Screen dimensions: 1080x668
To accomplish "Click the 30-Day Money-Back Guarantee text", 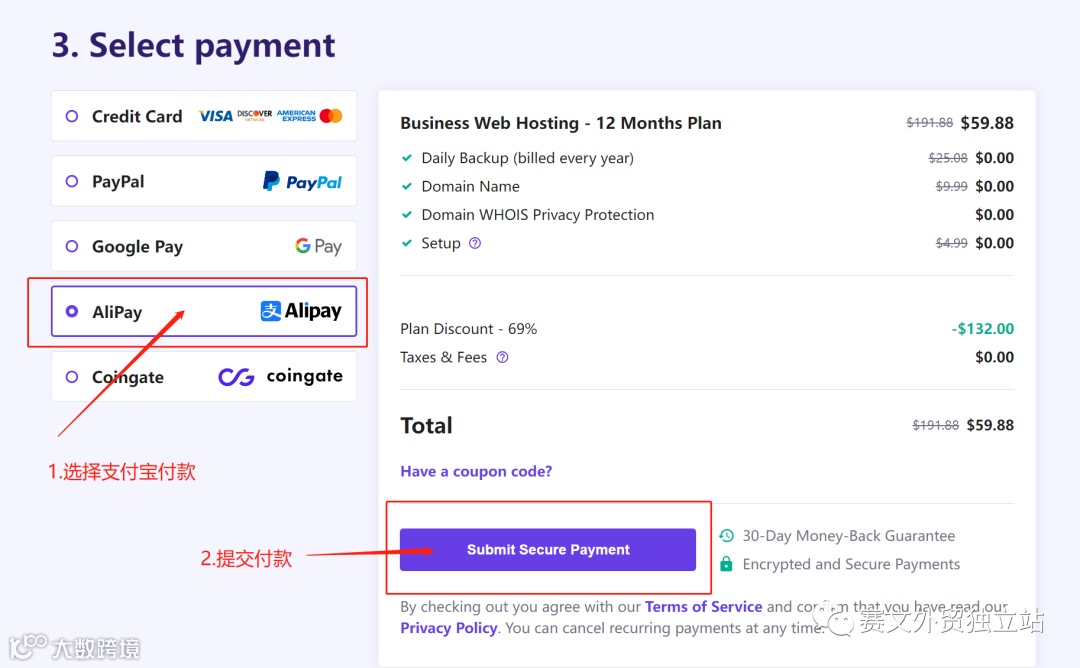I will coord(849,536).
